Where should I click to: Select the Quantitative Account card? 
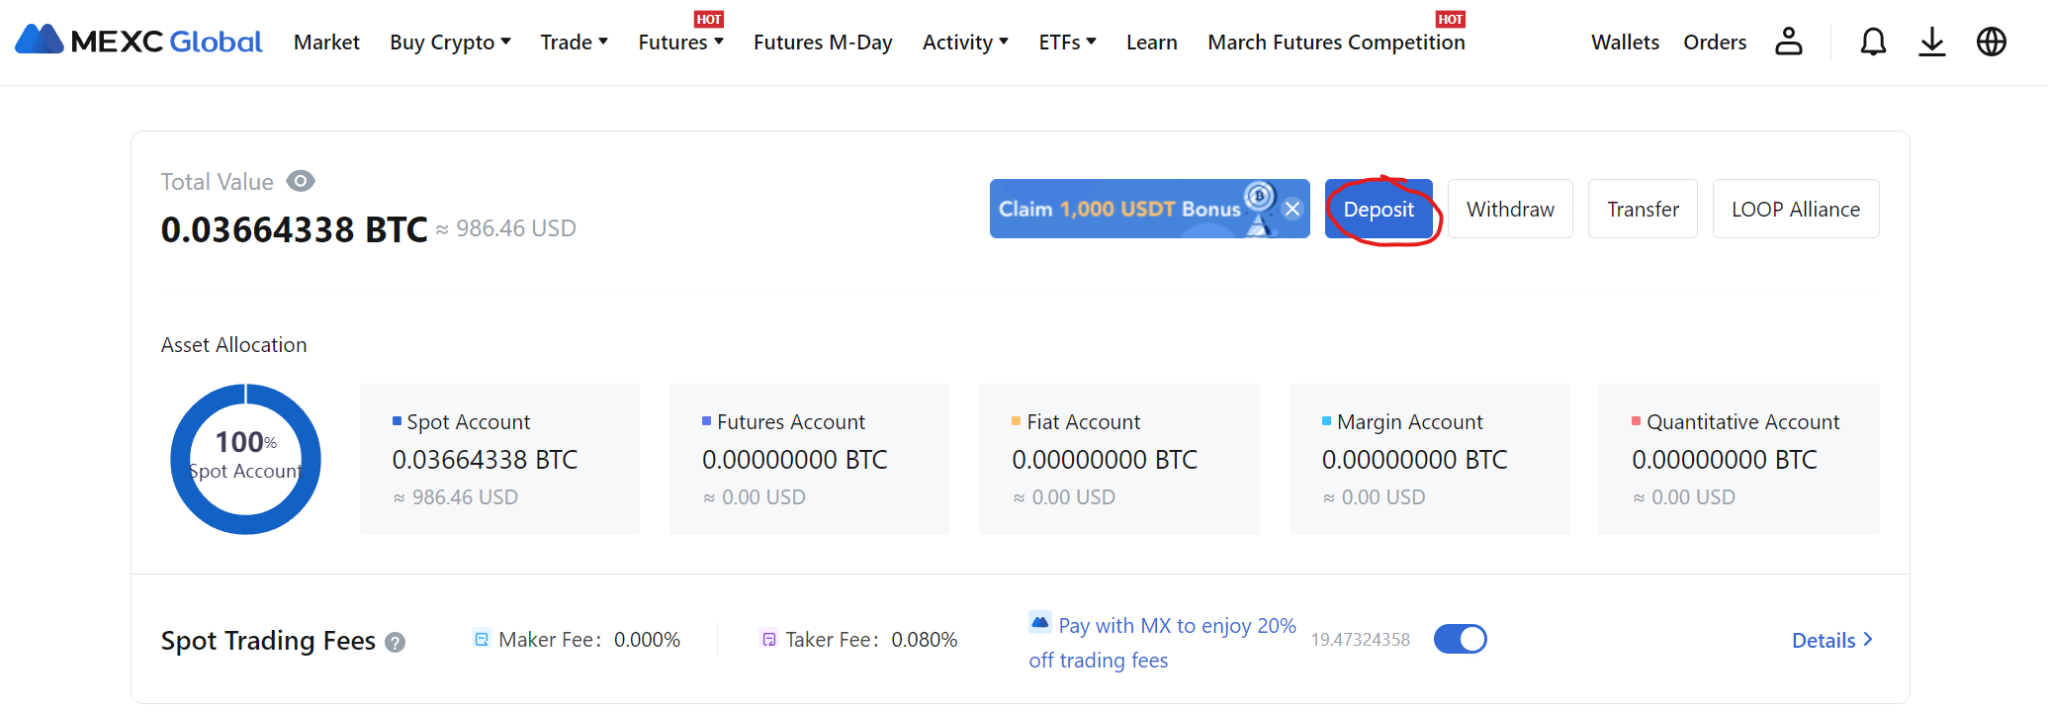tap(1739, 459)
